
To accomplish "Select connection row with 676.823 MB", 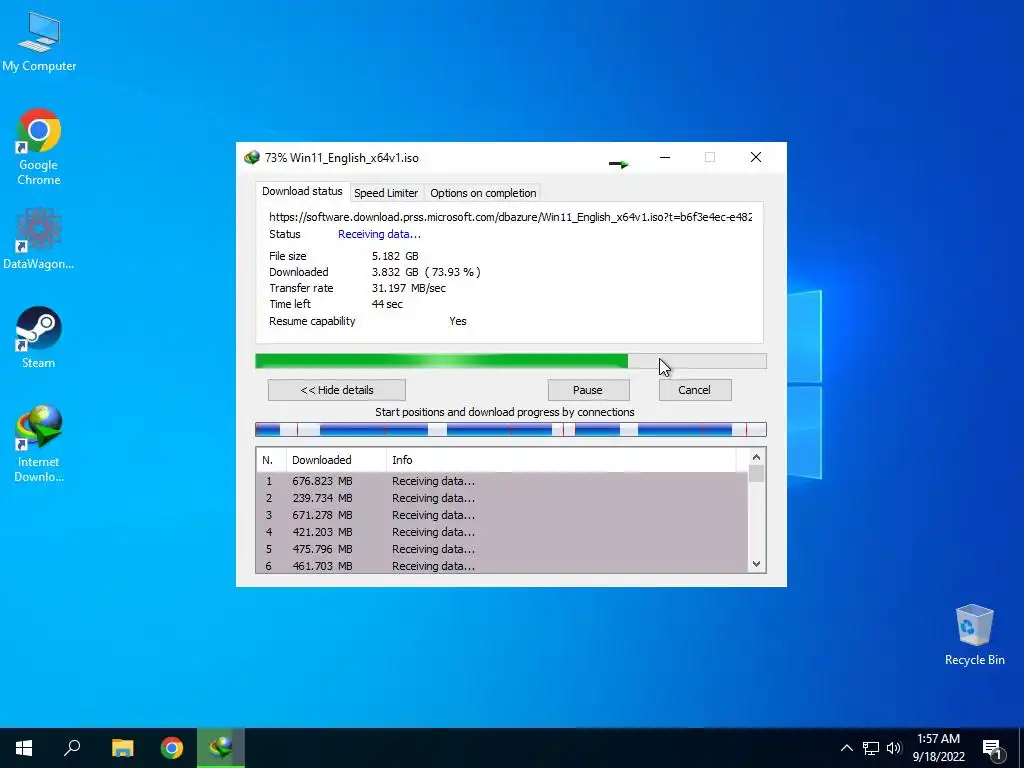I will 502,481.
